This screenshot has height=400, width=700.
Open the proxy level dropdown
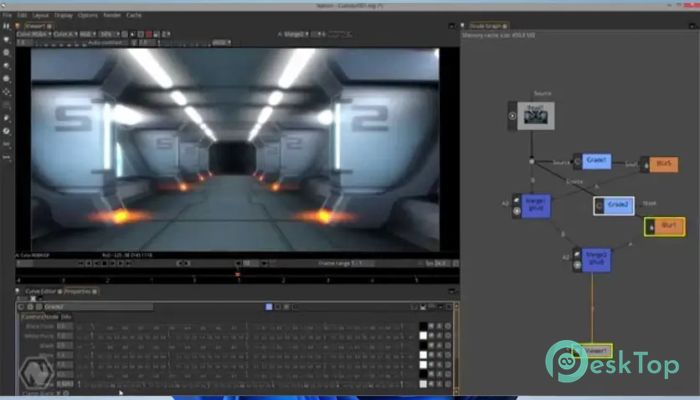(x=166, y=34)
